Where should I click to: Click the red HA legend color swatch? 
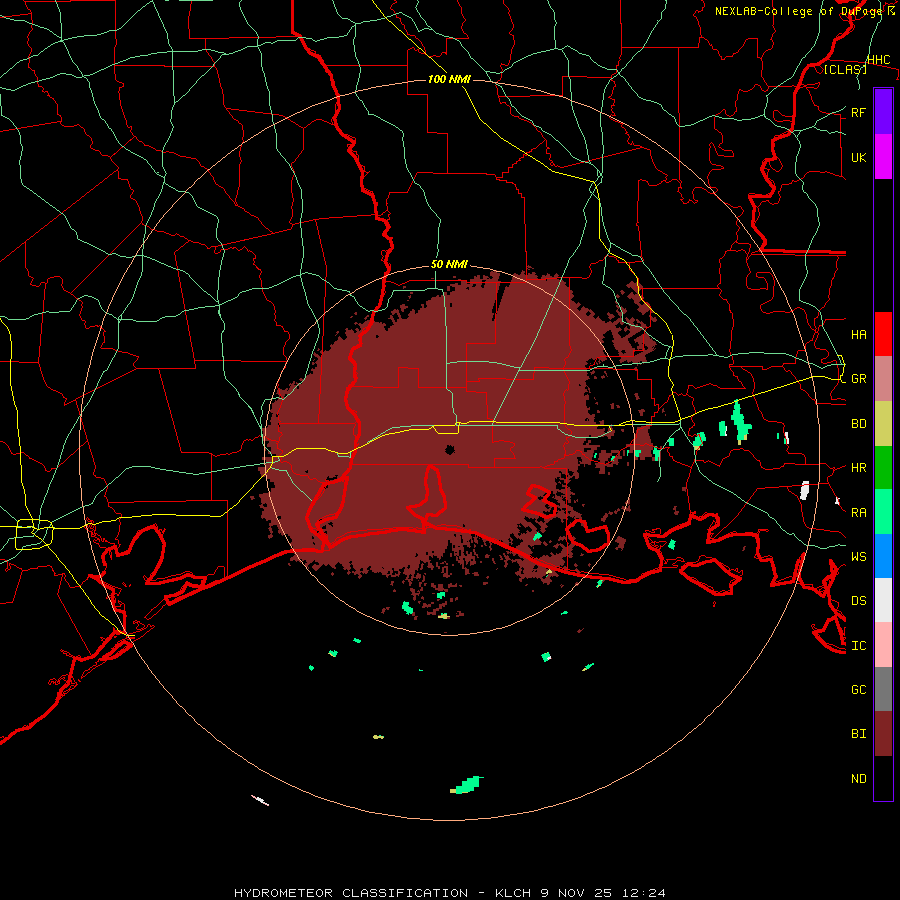click(883, 334)
